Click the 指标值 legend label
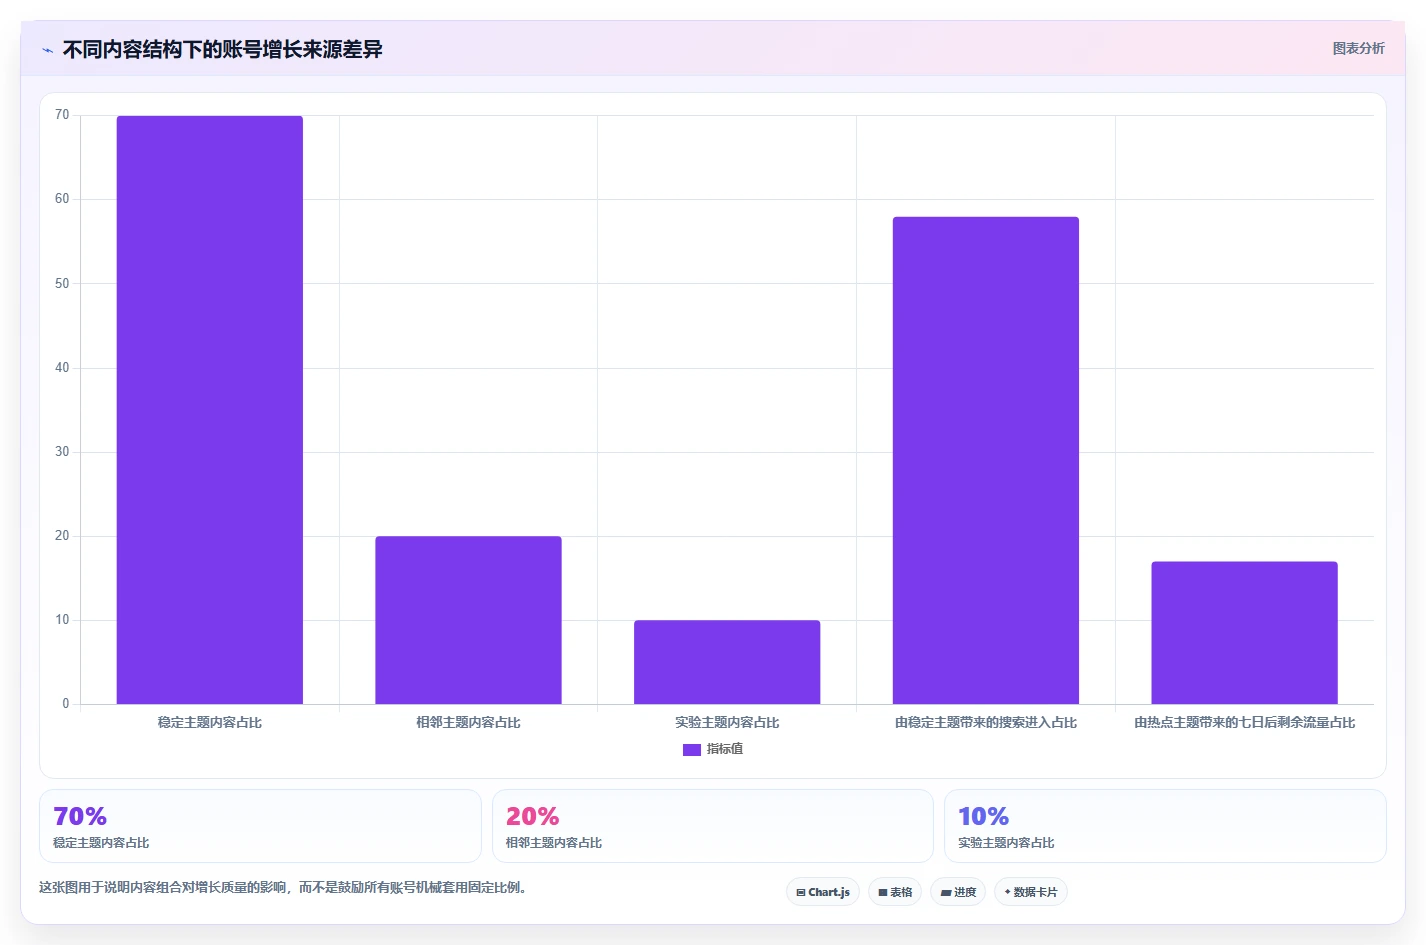1426x945 pixels. click(x=725, y=749)
